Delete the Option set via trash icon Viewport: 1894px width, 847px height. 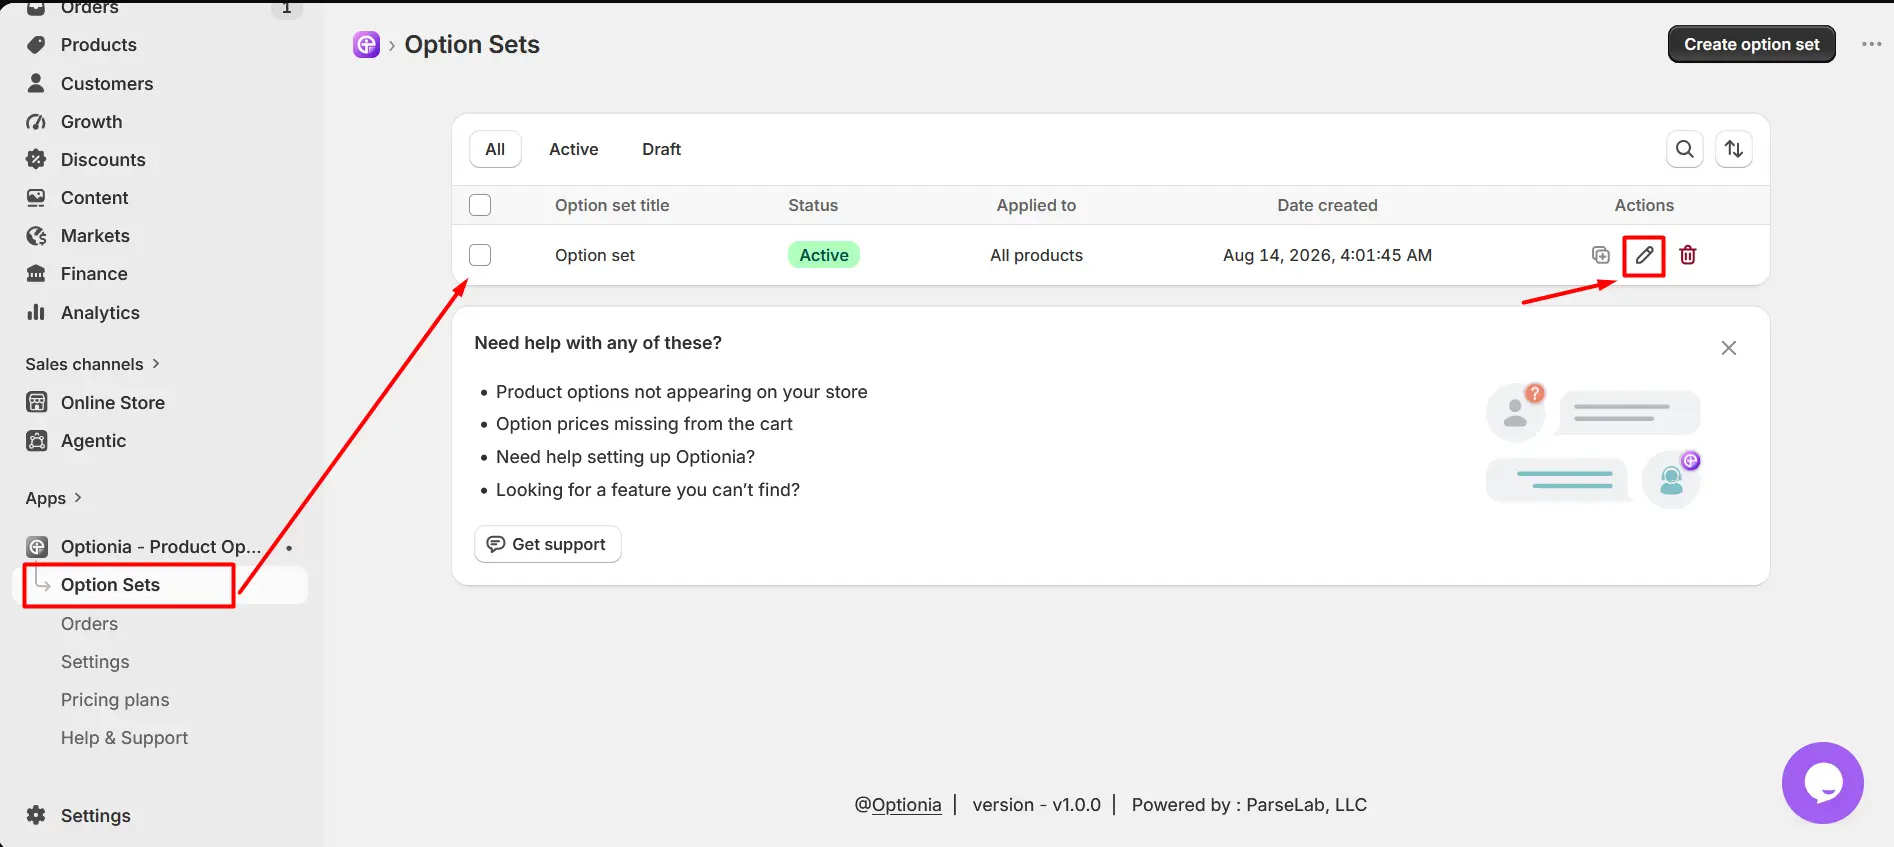pyautogui.click(x=1688, y=255)
